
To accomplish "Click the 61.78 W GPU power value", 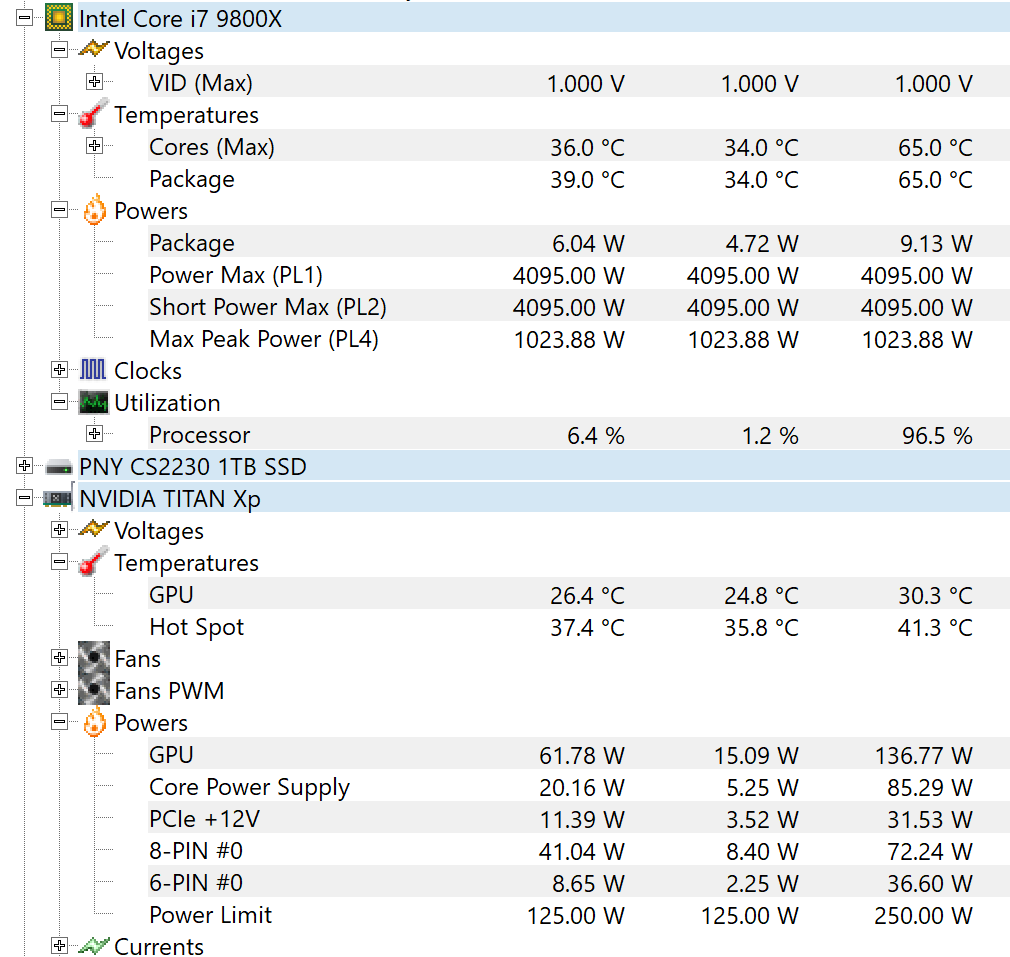I will pyautogui.click(x=582, y=755).
